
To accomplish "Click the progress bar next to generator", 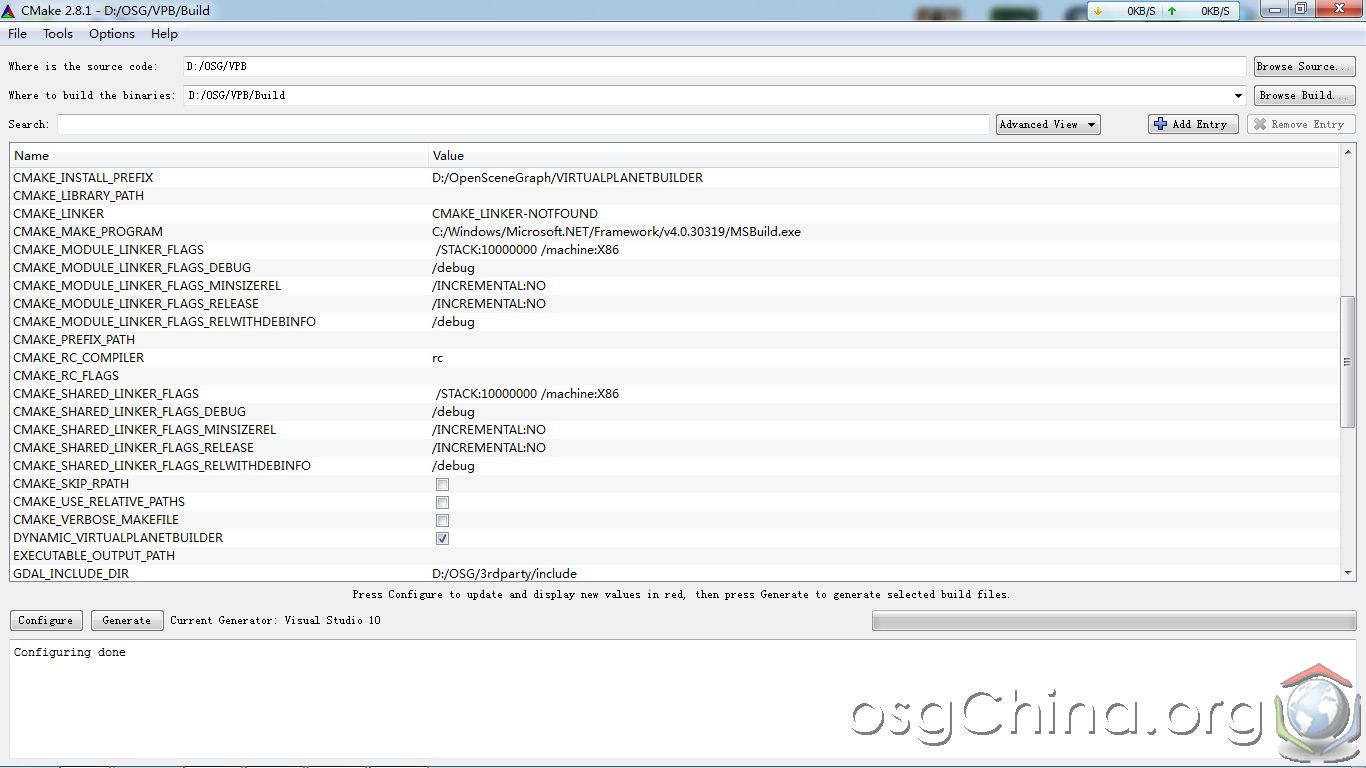I will pos(1114,620).
